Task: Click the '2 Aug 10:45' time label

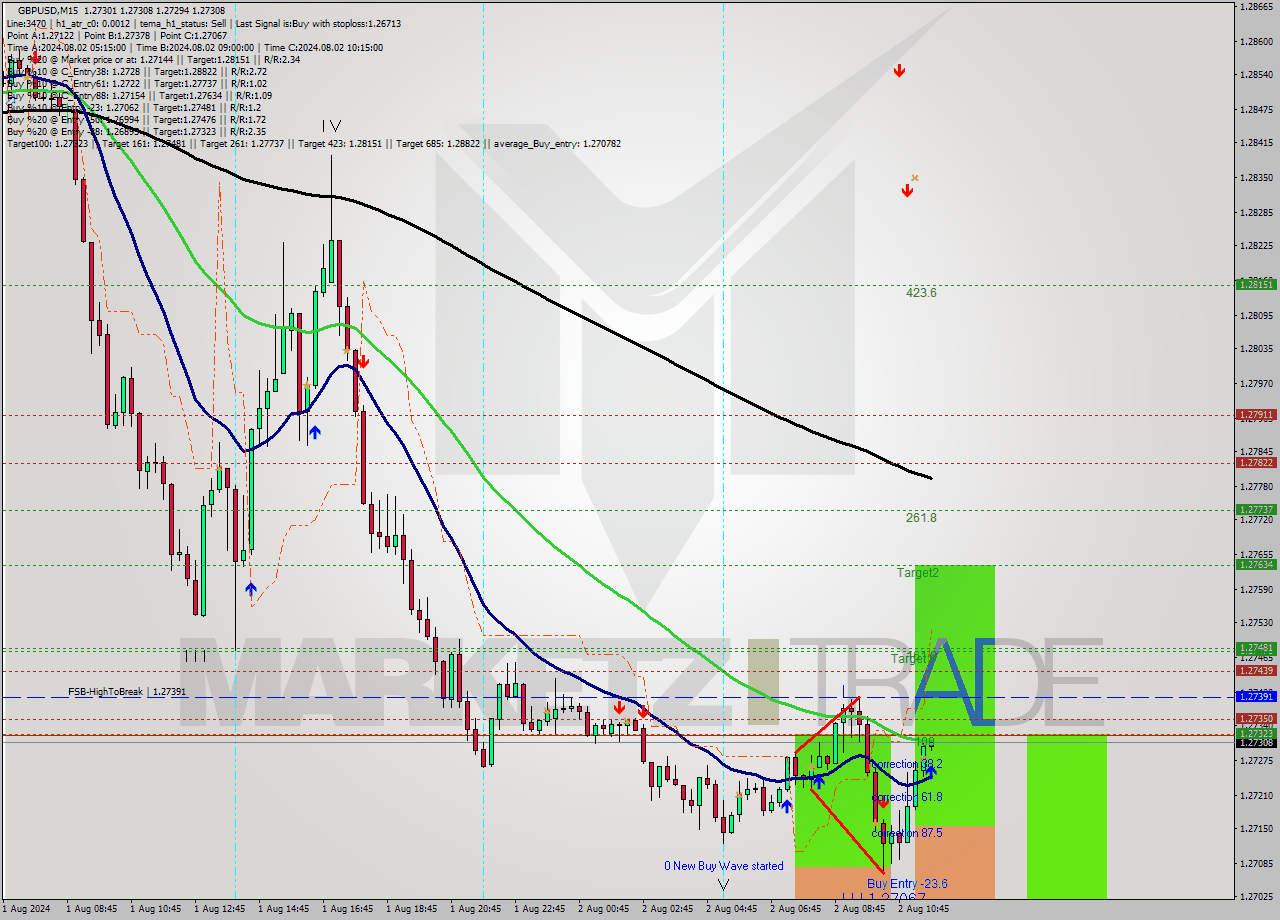Action: 923,909
